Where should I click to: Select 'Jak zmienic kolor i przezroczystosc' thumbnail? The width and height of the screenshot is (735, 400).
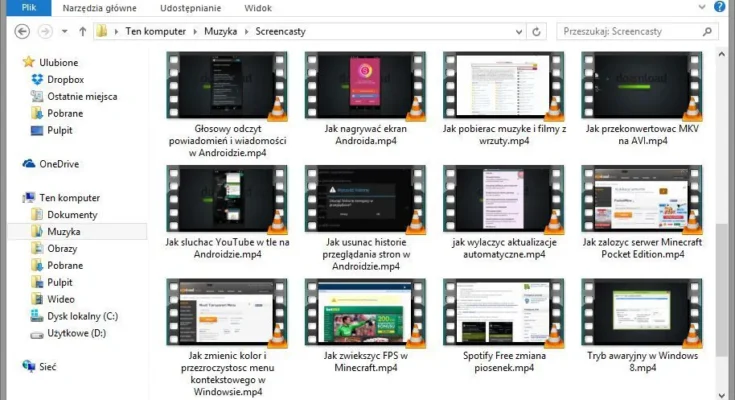pyautogui.click(x=227, y=313)
